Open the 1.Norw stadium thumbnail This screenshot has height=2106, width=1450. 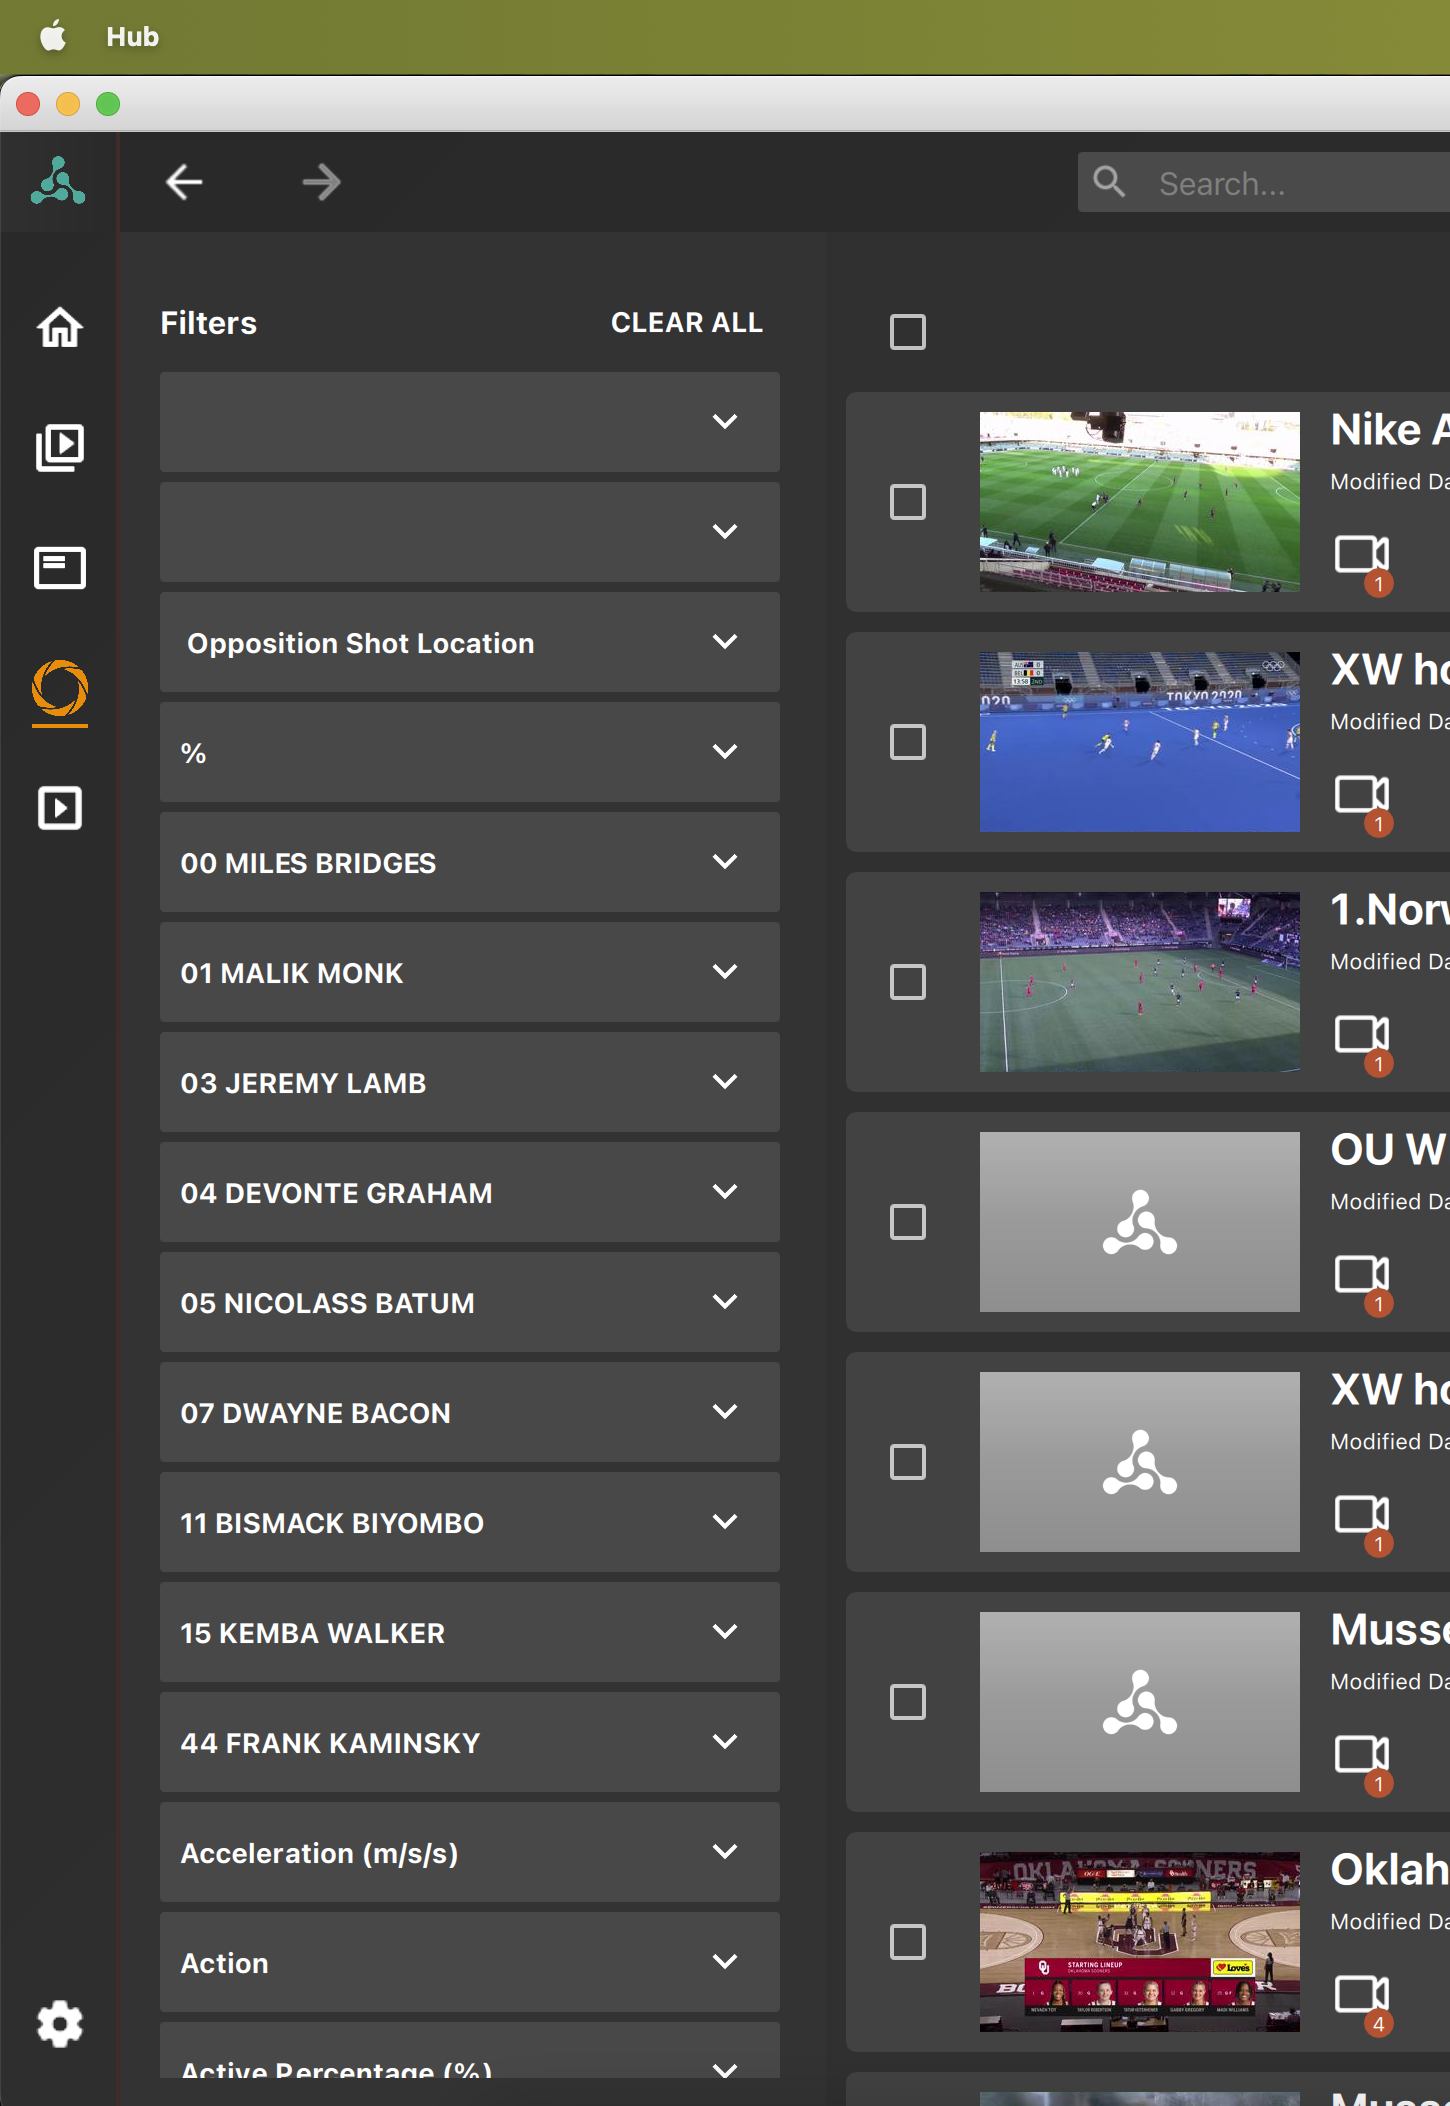pyautogui.click(x=1140, y=982)
